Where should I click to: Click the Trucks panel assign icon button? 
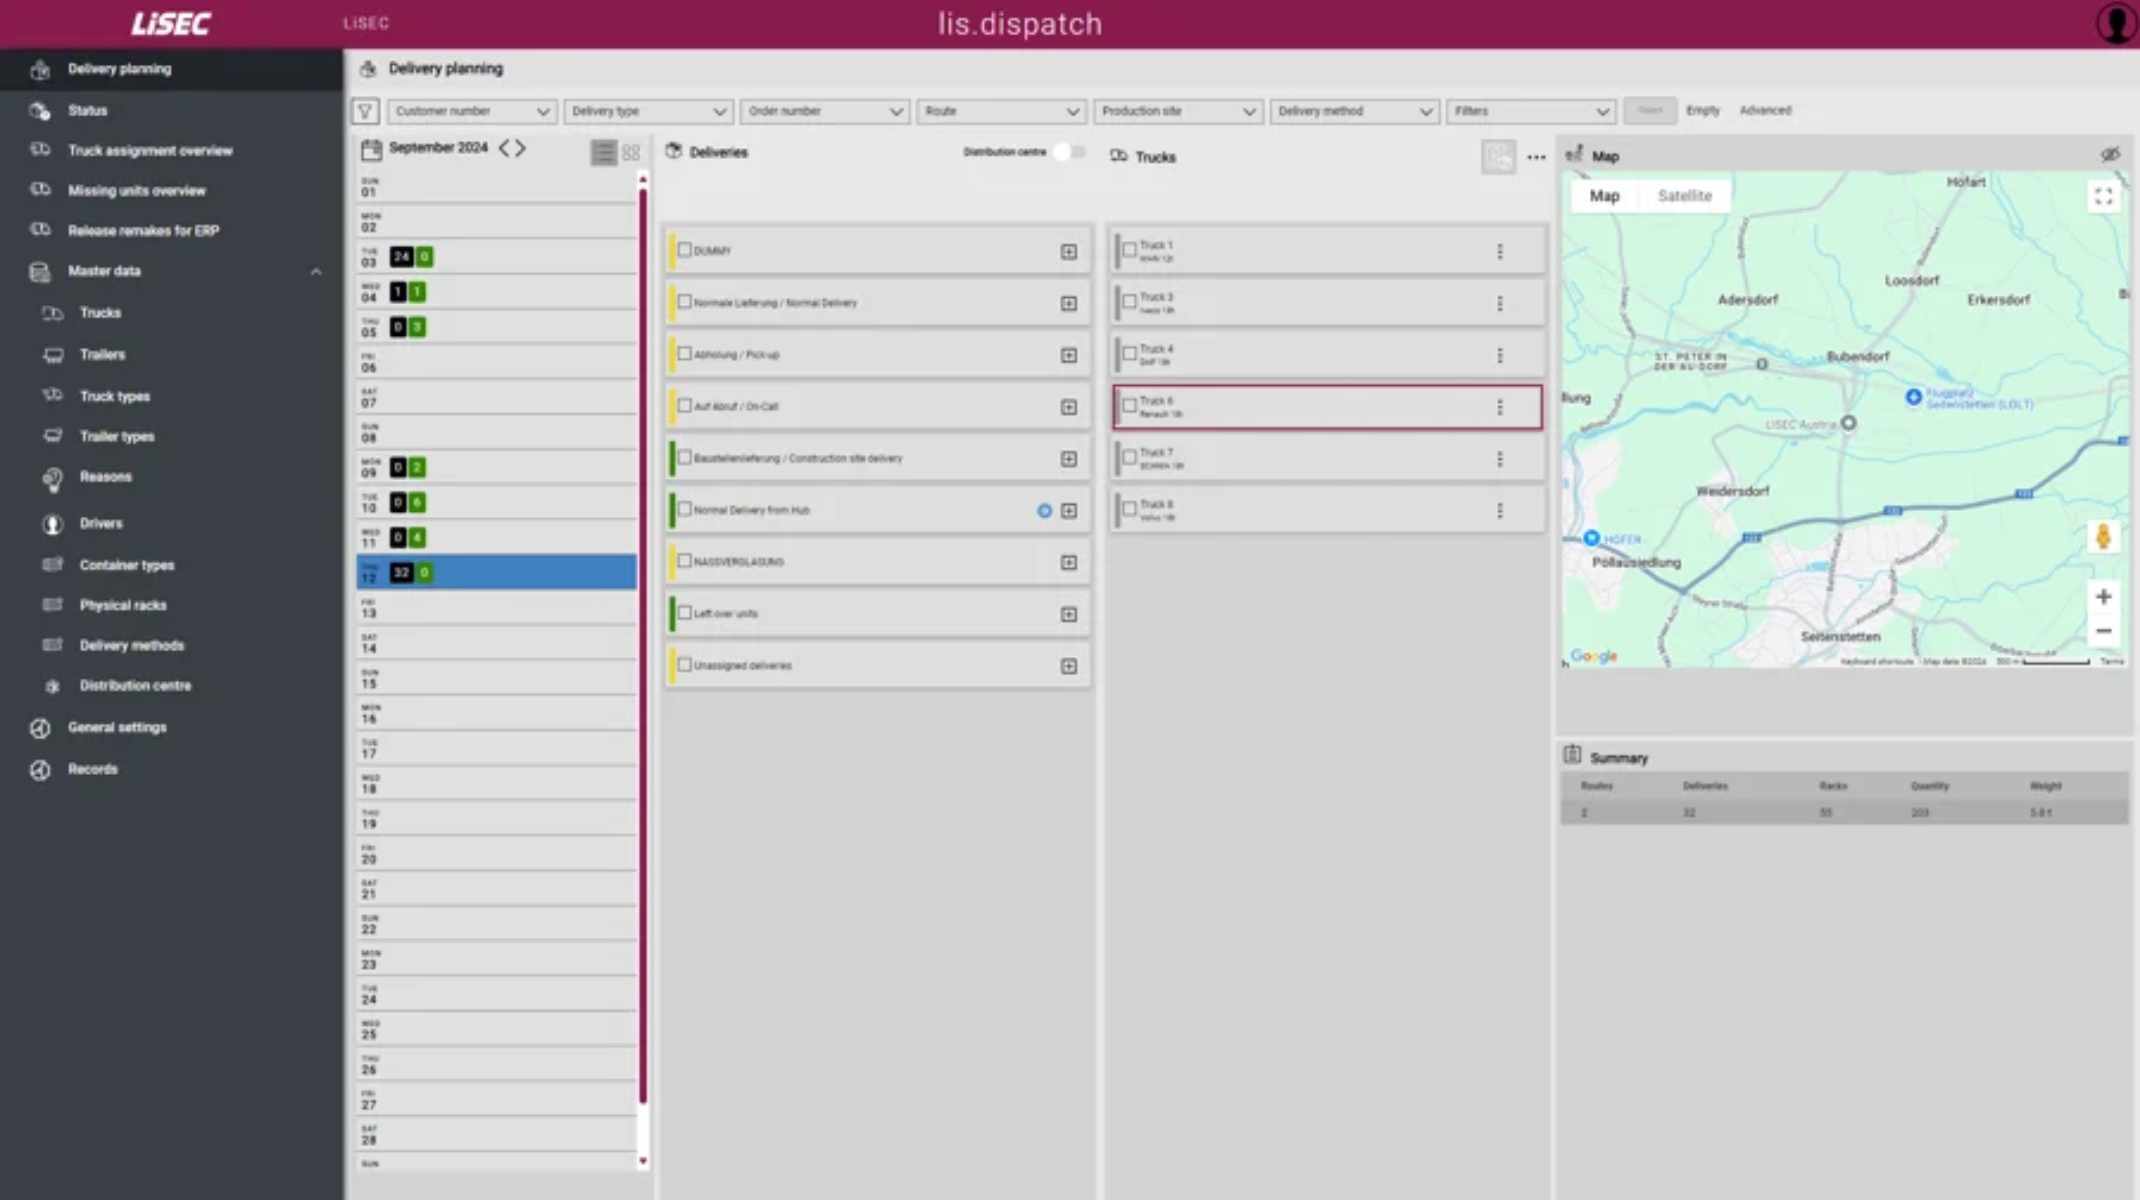1498,156
